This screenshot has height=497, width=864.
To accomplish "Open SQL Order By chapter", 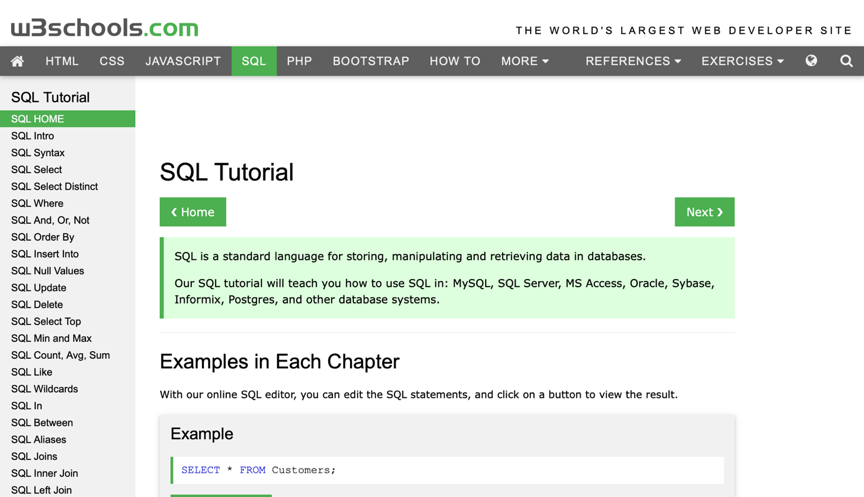I will point(42,237).
